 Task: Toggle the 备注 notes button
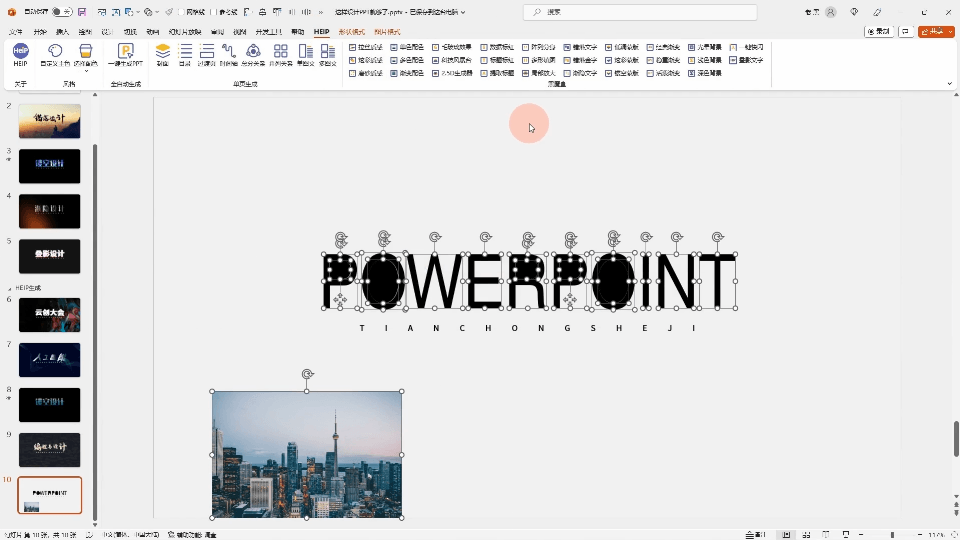(x=756, y=534)
